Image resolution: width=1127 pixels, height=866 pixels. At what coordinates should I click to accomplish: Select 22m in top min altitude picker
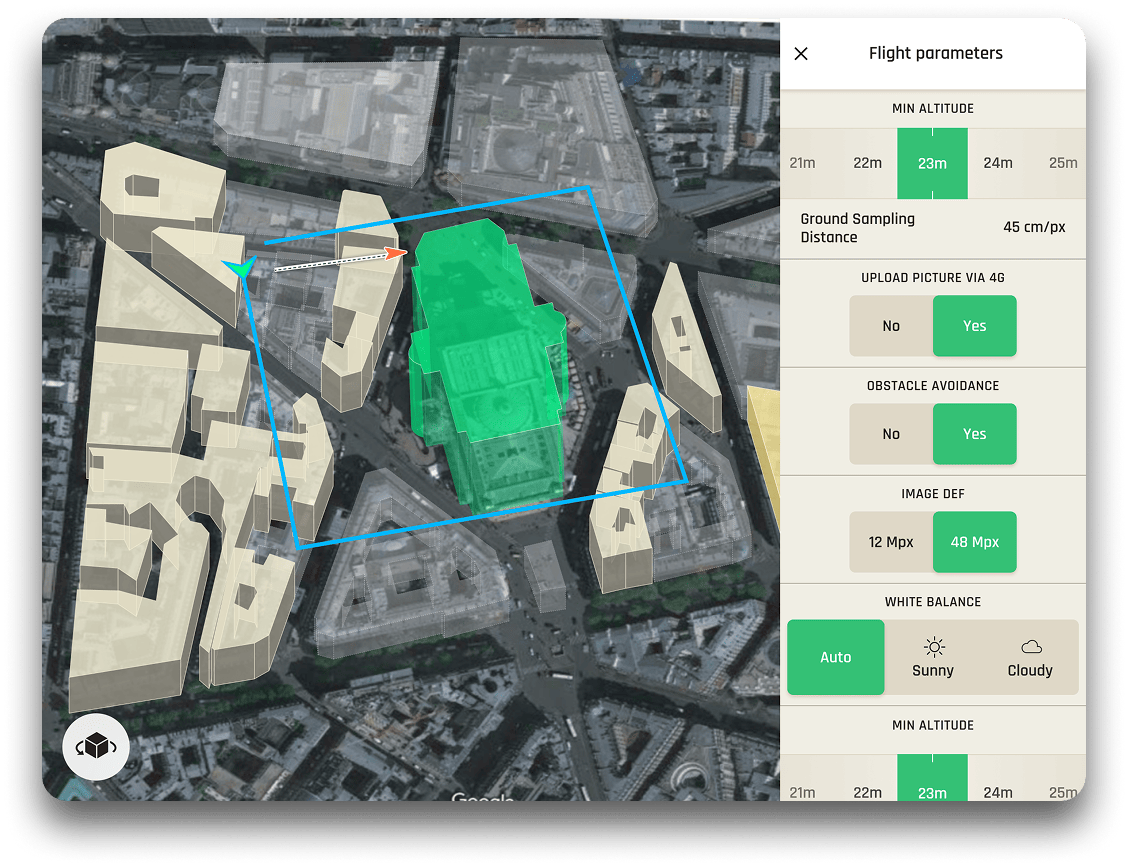(x=867, y=163)
